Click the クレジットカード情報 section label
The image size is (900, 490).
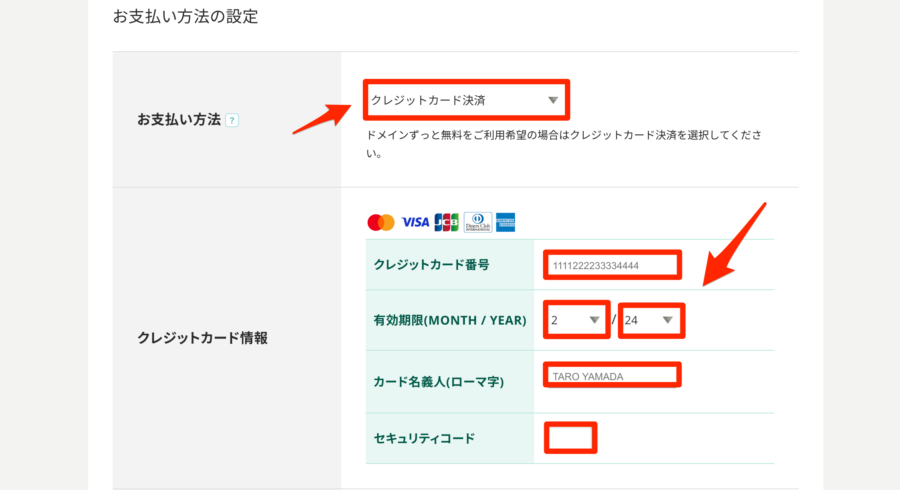[202, 338]
